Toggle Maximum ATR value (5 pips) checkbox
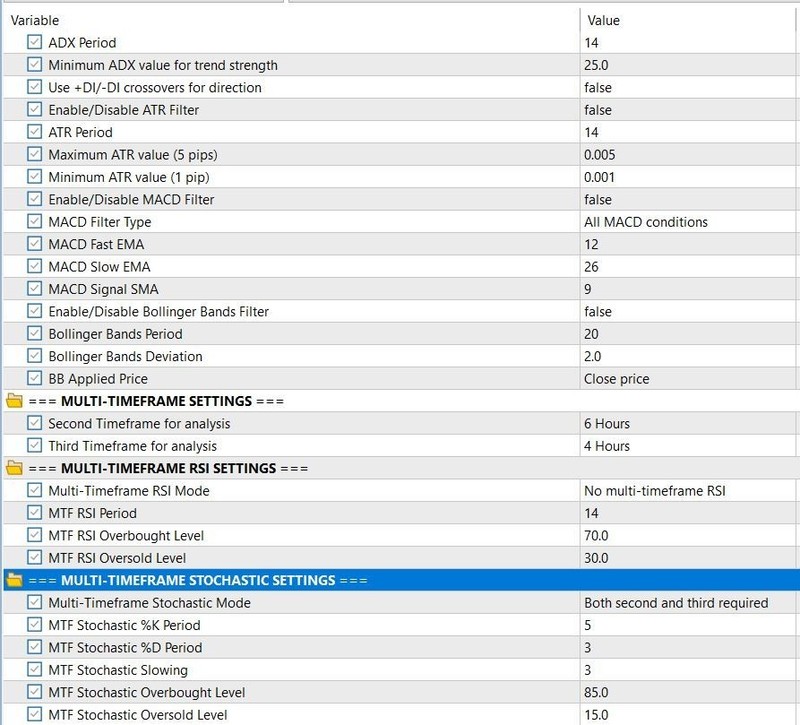 [34, 154]
